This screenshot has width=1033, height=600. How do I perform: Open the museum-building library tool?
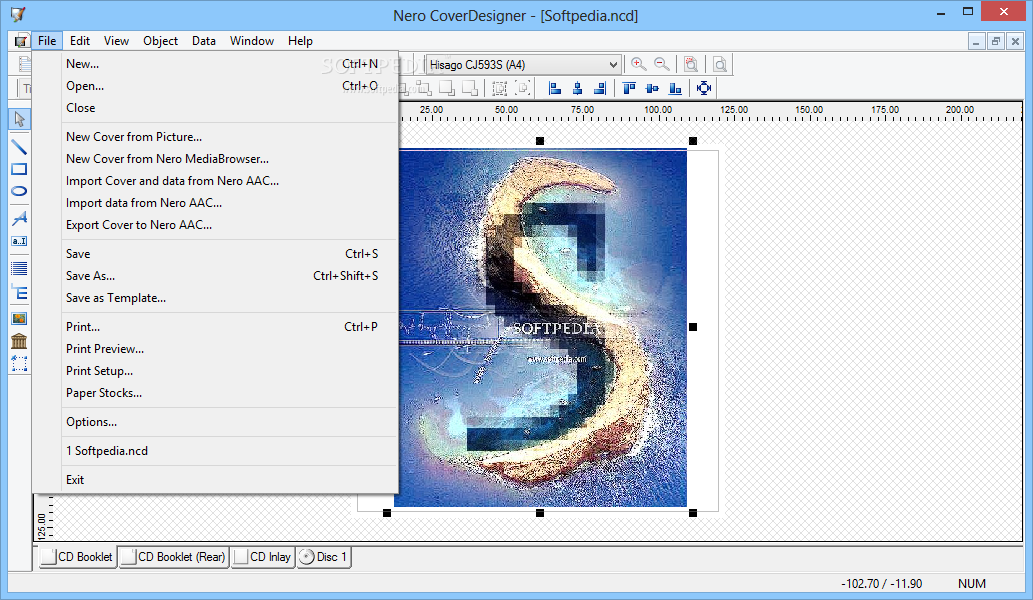(x=19, y=341)
